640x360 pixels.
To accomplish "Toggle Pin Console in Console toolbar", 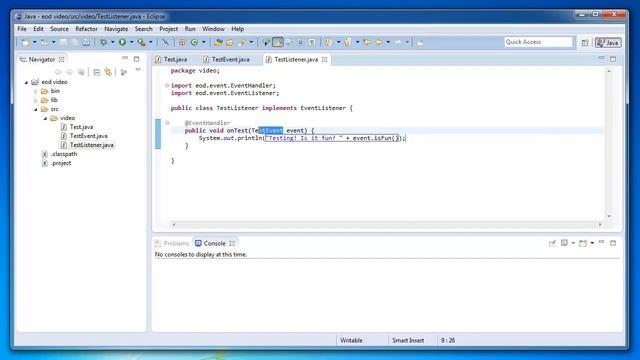I will (552, 243).
